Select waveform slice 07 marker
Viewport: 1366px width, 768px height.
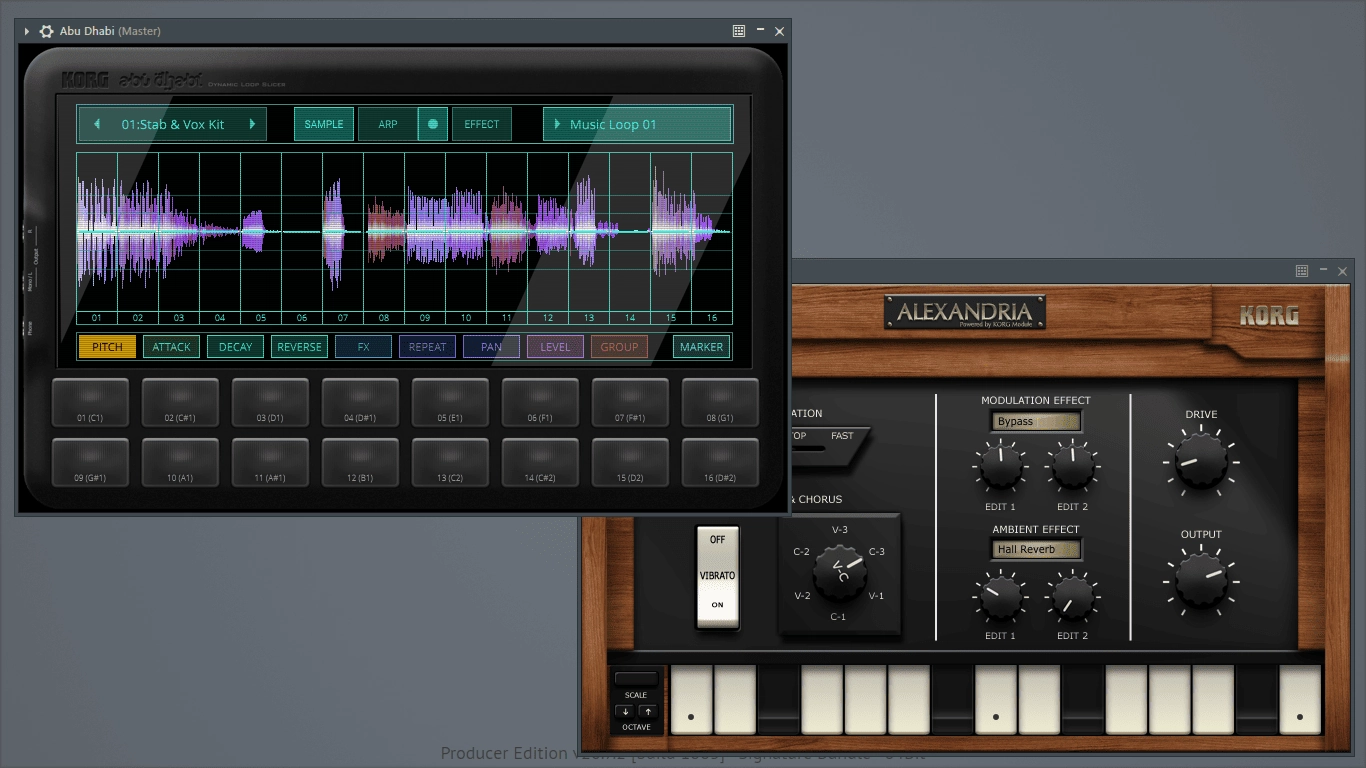(343, 318)
